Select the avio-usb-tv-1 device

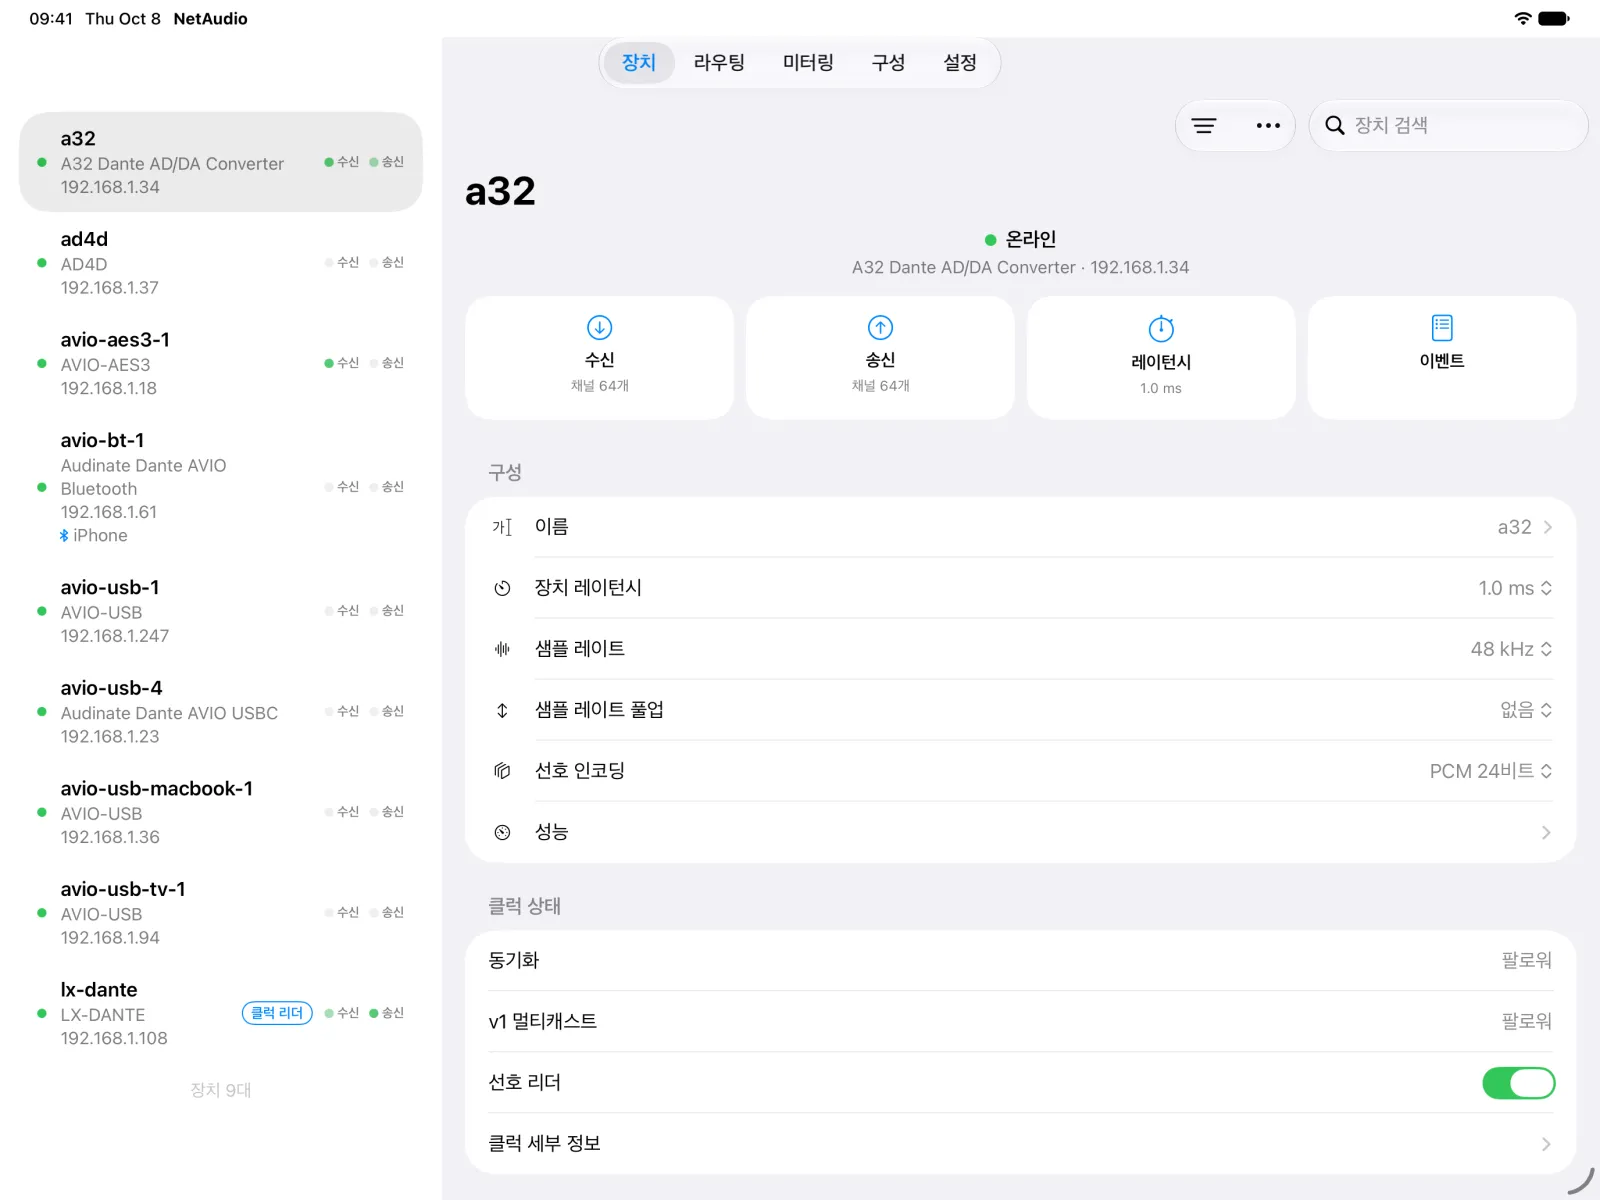pyautogui.click(x=221, y=913)
